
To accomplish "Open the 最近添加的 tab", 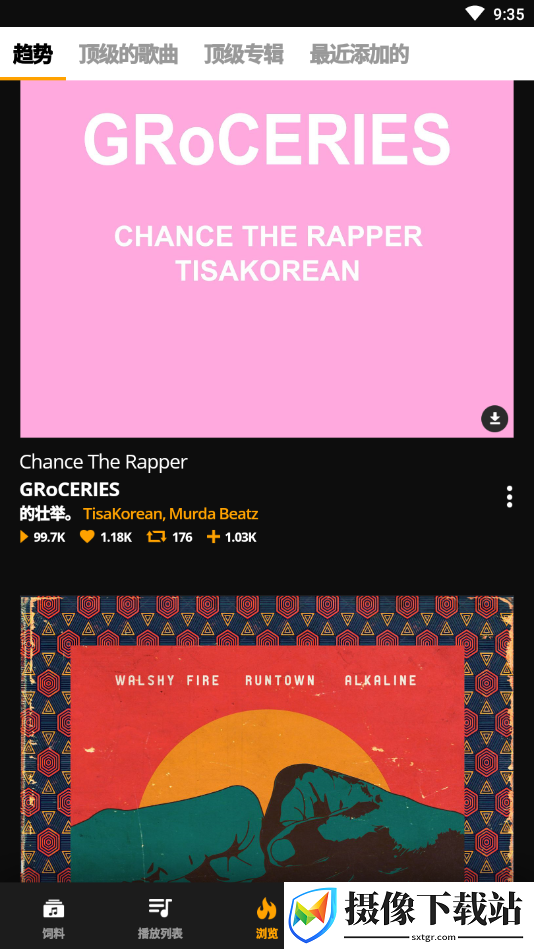I will click(359, 54).
